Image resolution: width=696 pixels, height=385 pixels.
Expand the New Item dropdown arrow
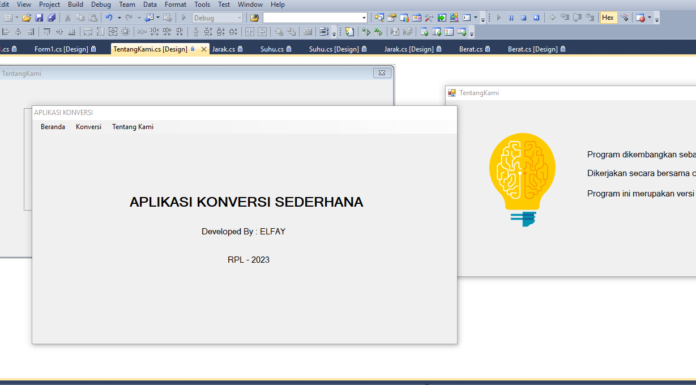coord(17,18)
